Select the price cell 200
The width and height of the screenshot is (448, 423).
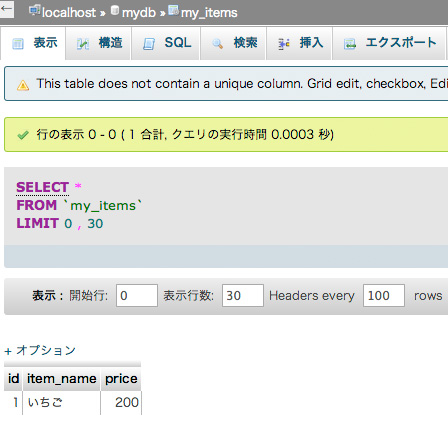pyautogui.click(x=121, y=403)
